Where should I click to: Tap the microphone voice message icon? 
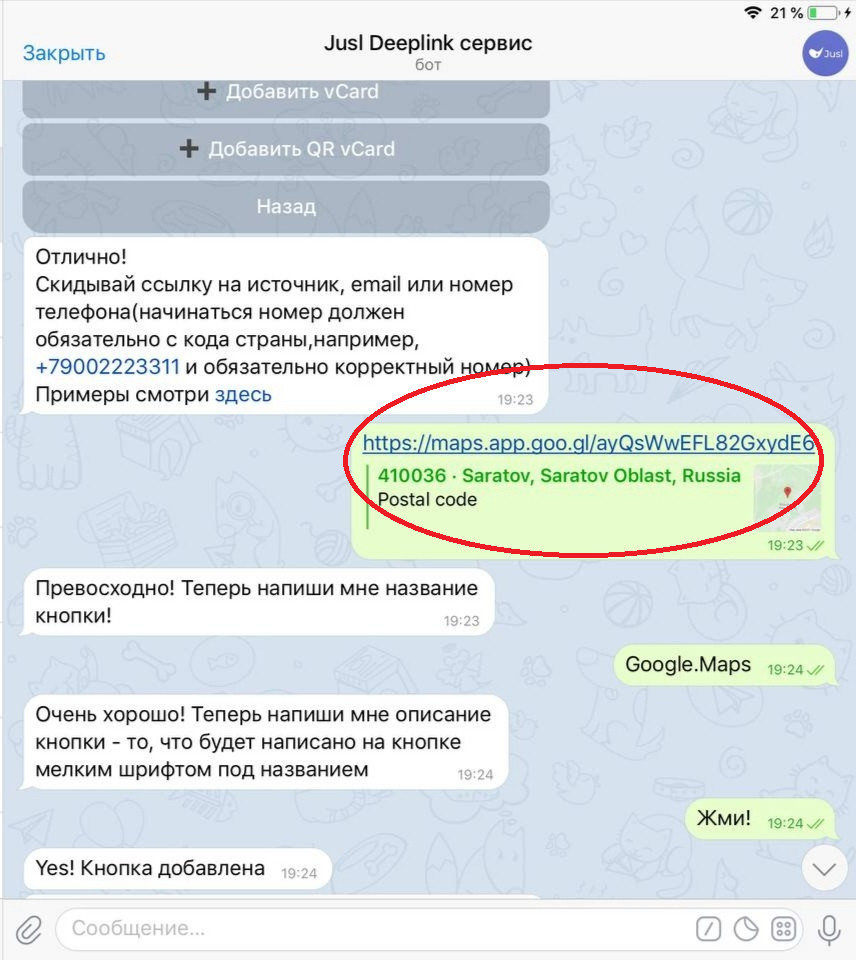tap(828, 930)
